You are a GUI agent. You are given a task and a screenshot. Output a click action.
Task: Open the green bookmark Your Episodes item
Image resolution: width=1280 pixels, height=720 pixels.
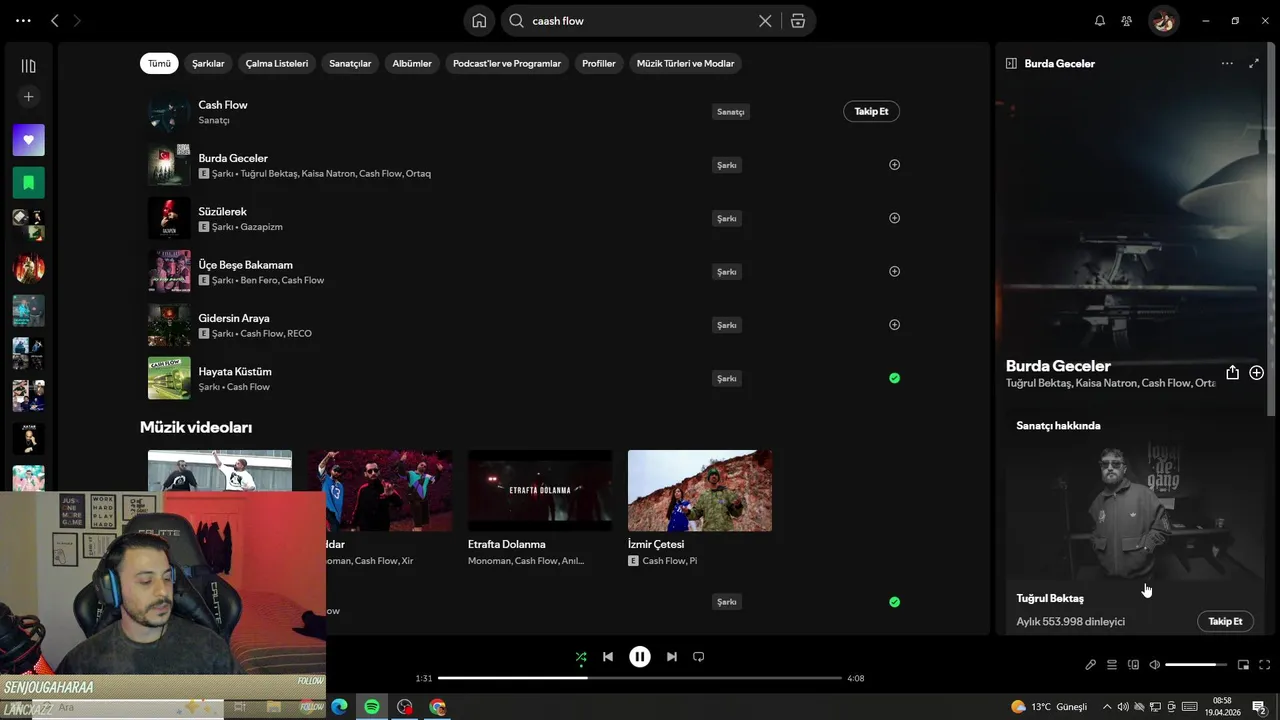tap(28, 183)
